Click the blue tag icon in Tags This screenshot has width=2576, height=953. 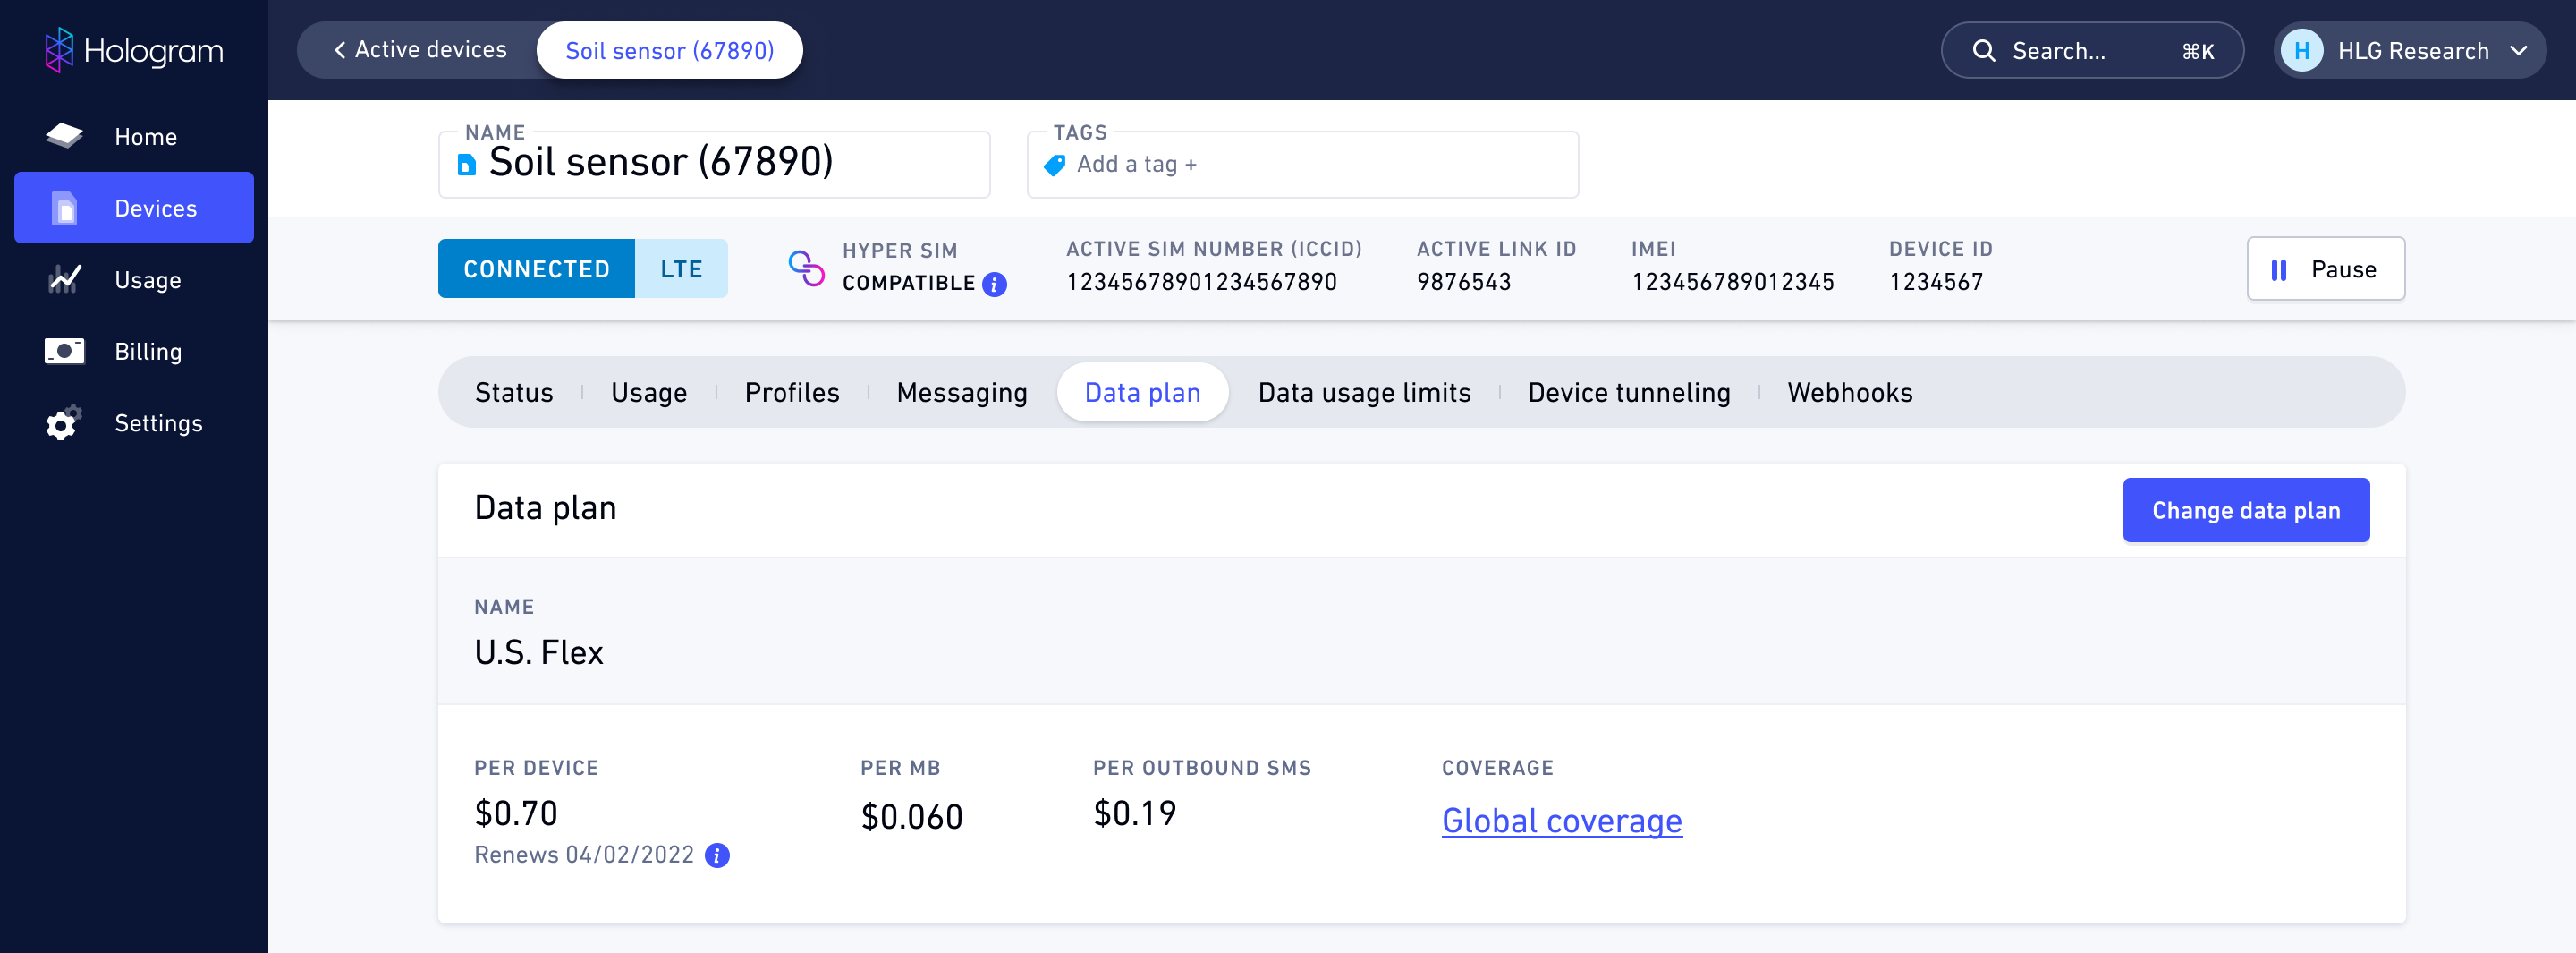point(1055,165)
